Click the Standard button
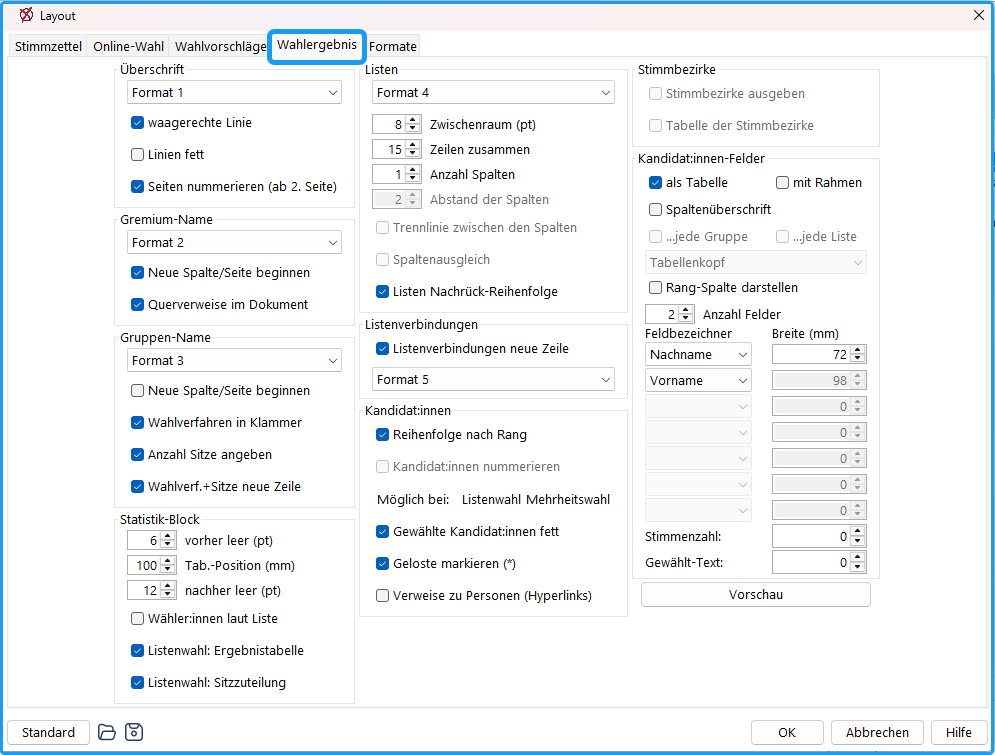Screen dimensions: 995x755 tap(48, 732)
